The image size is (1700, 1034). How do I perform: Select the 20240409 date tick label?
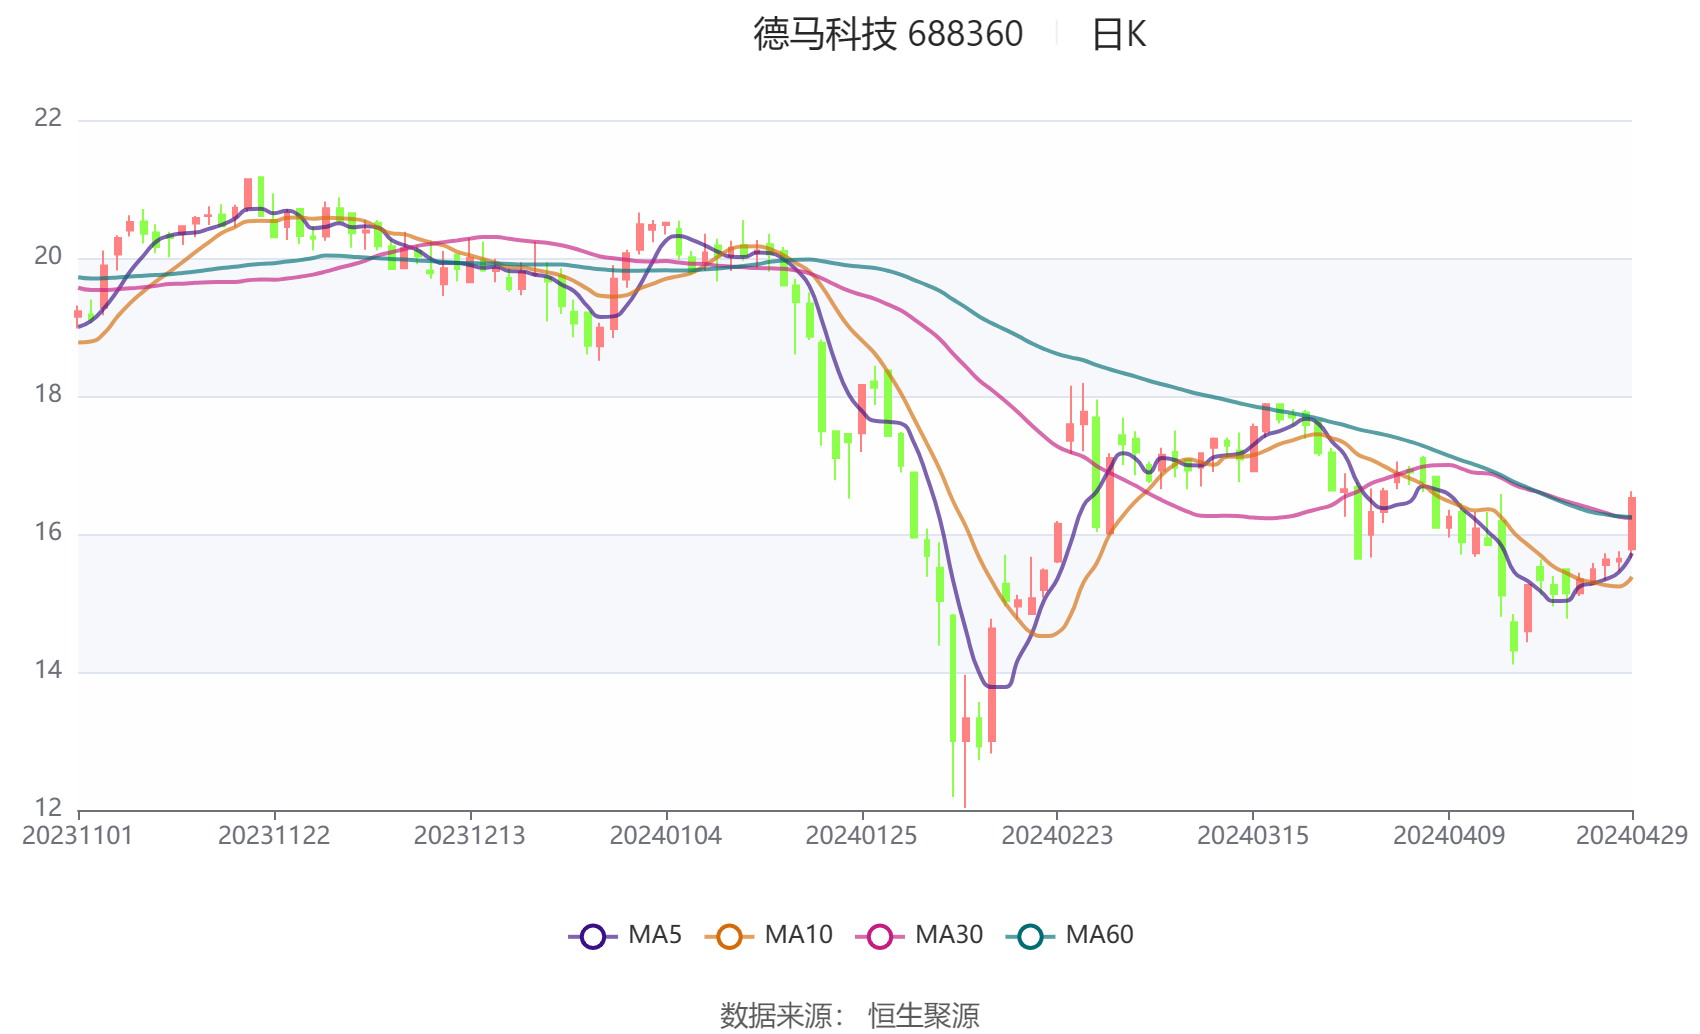(1449, 836)
